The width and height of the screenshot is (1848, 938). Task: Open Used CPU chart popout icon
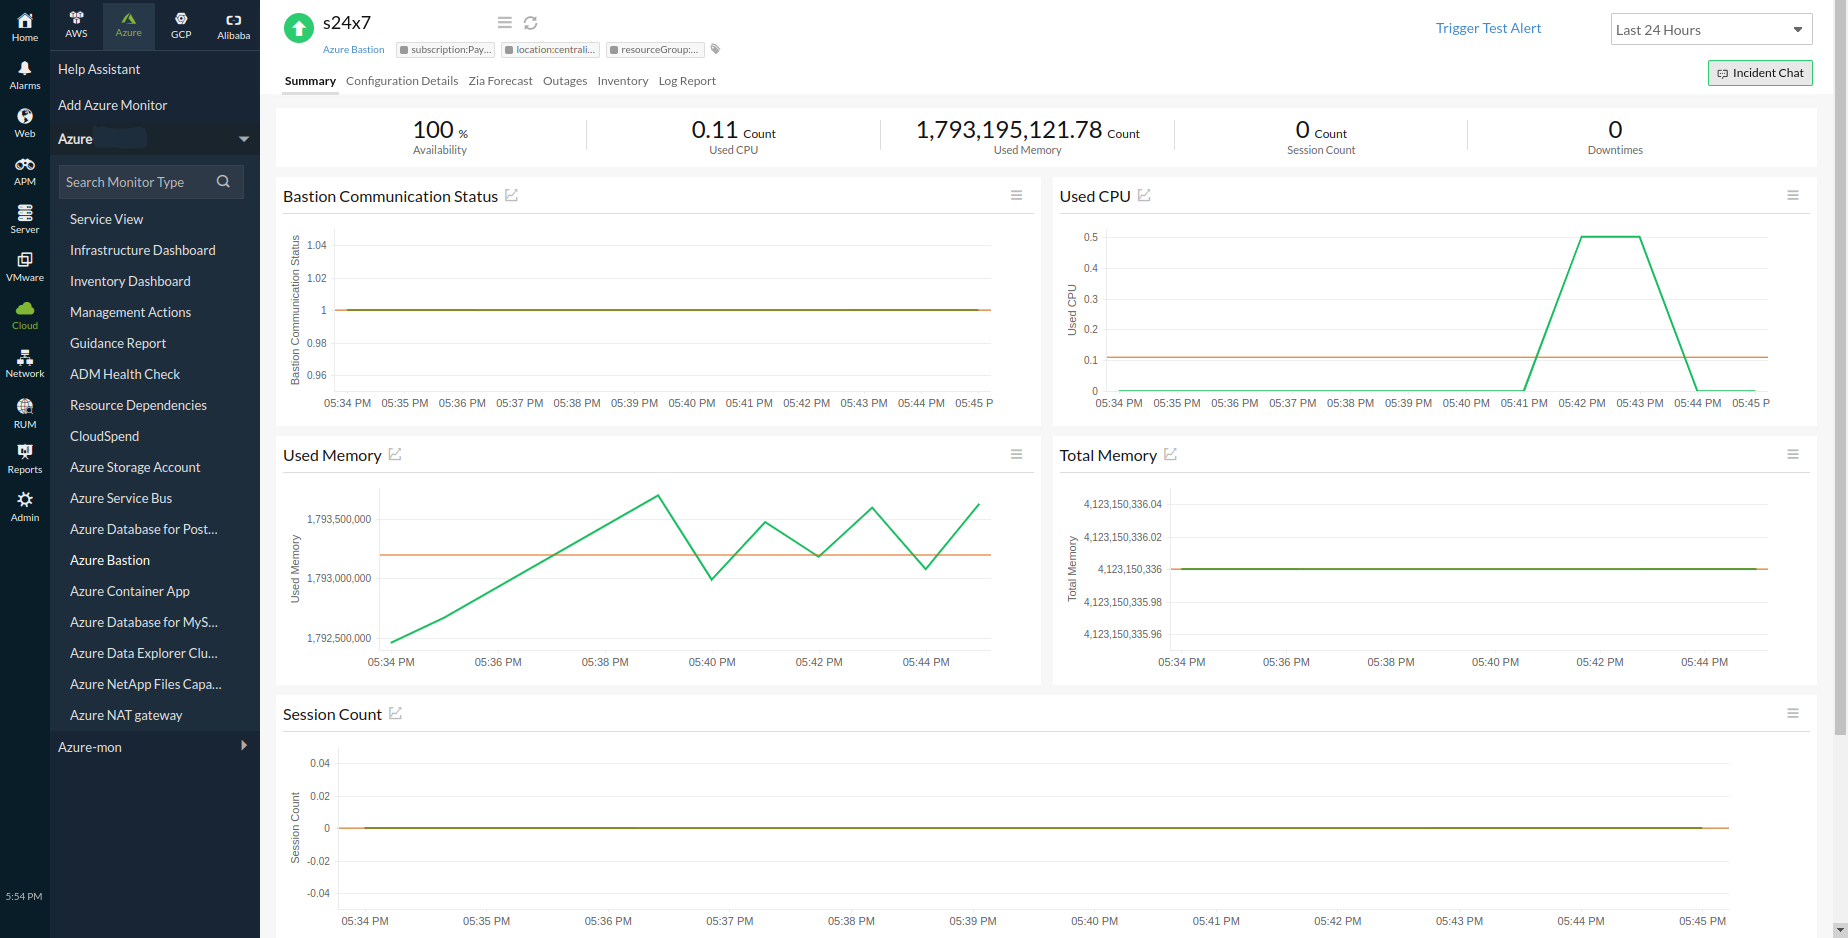[x=1144, y=195]
